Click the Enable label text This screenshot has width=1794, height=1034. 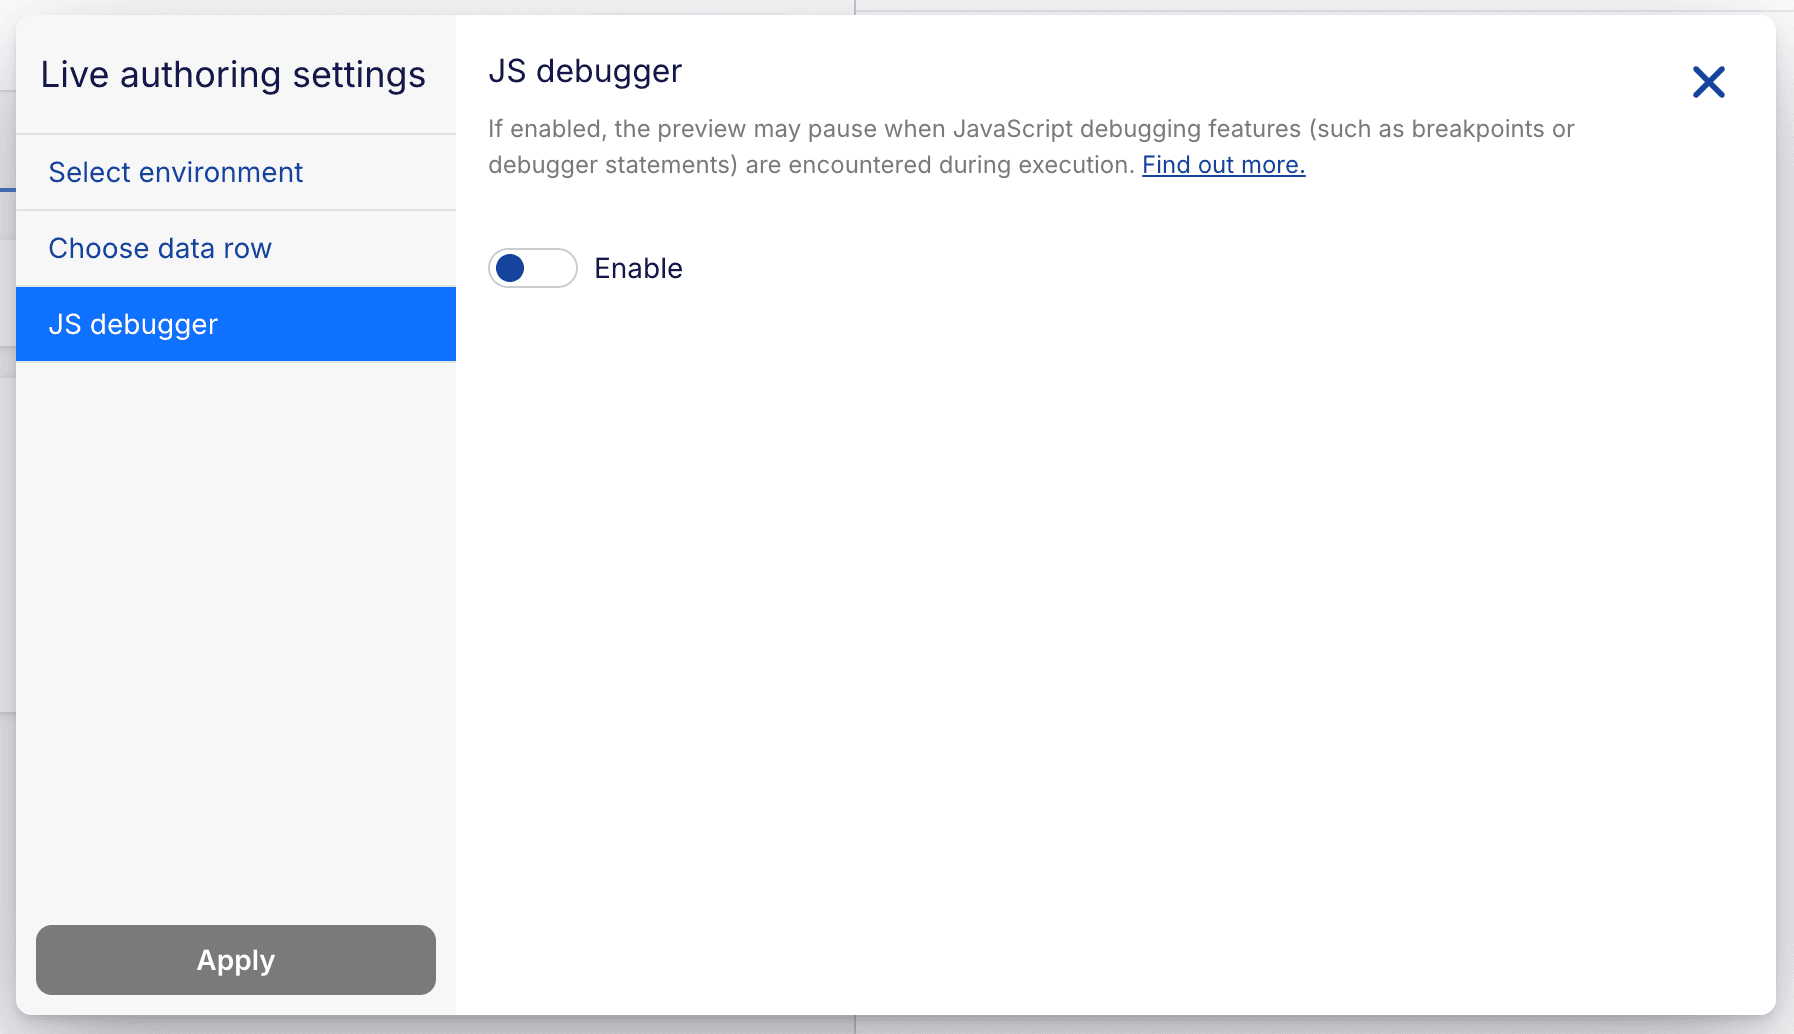pyautogui.click(x=638, y=268)
